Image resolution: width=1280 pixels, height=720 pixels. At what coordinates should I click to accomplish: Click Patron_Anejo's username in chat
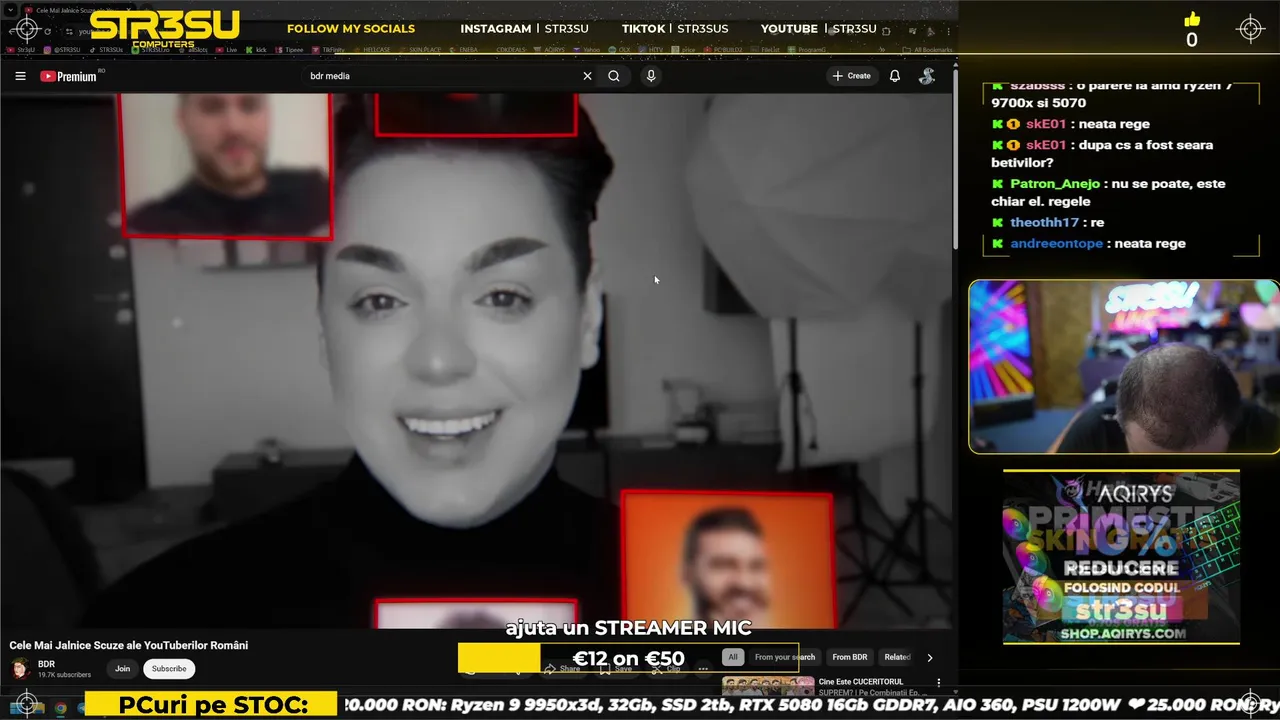(x=1054, y=184)
